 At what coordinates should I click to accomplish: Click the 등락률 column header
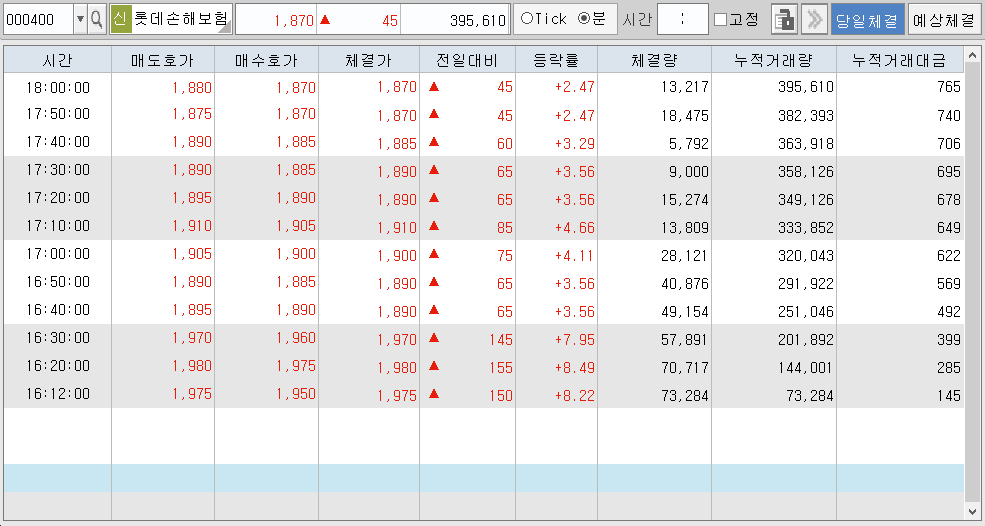point(556,60)
